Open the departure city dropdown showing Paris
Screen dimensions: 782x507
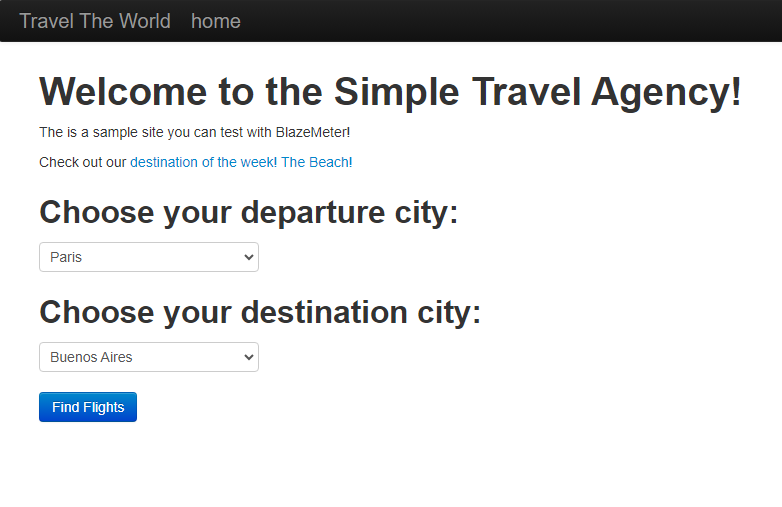[x=149, y=257]
